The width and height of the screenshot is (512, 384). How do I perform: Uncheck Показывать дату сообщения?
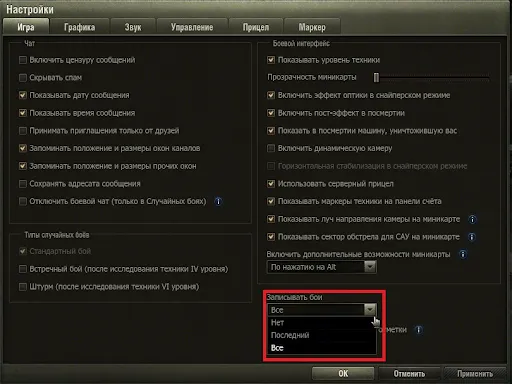click(x=23, y=95)
